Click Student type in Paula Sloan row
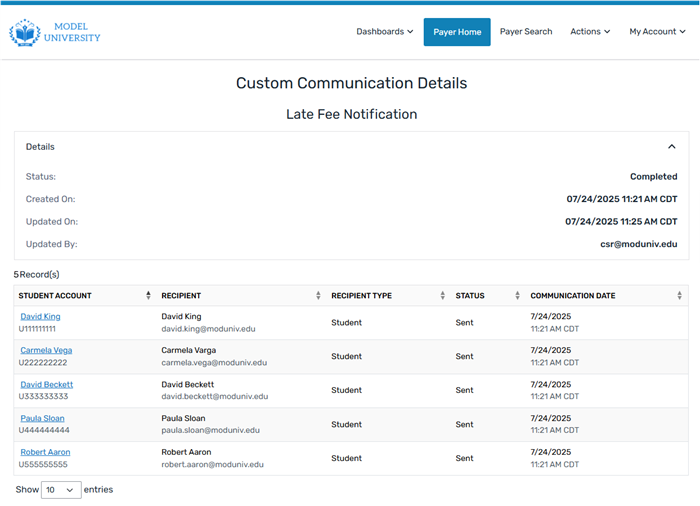Screen dimensions: 700x506 point(346,424)
